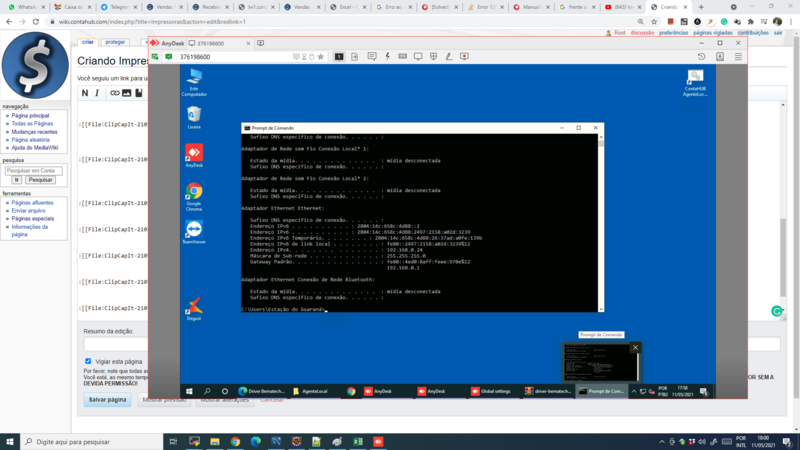This screenshot has width=800, height=450.
Task: Toggle the Vigiar esta página checkbox
Action: [88, 361]
